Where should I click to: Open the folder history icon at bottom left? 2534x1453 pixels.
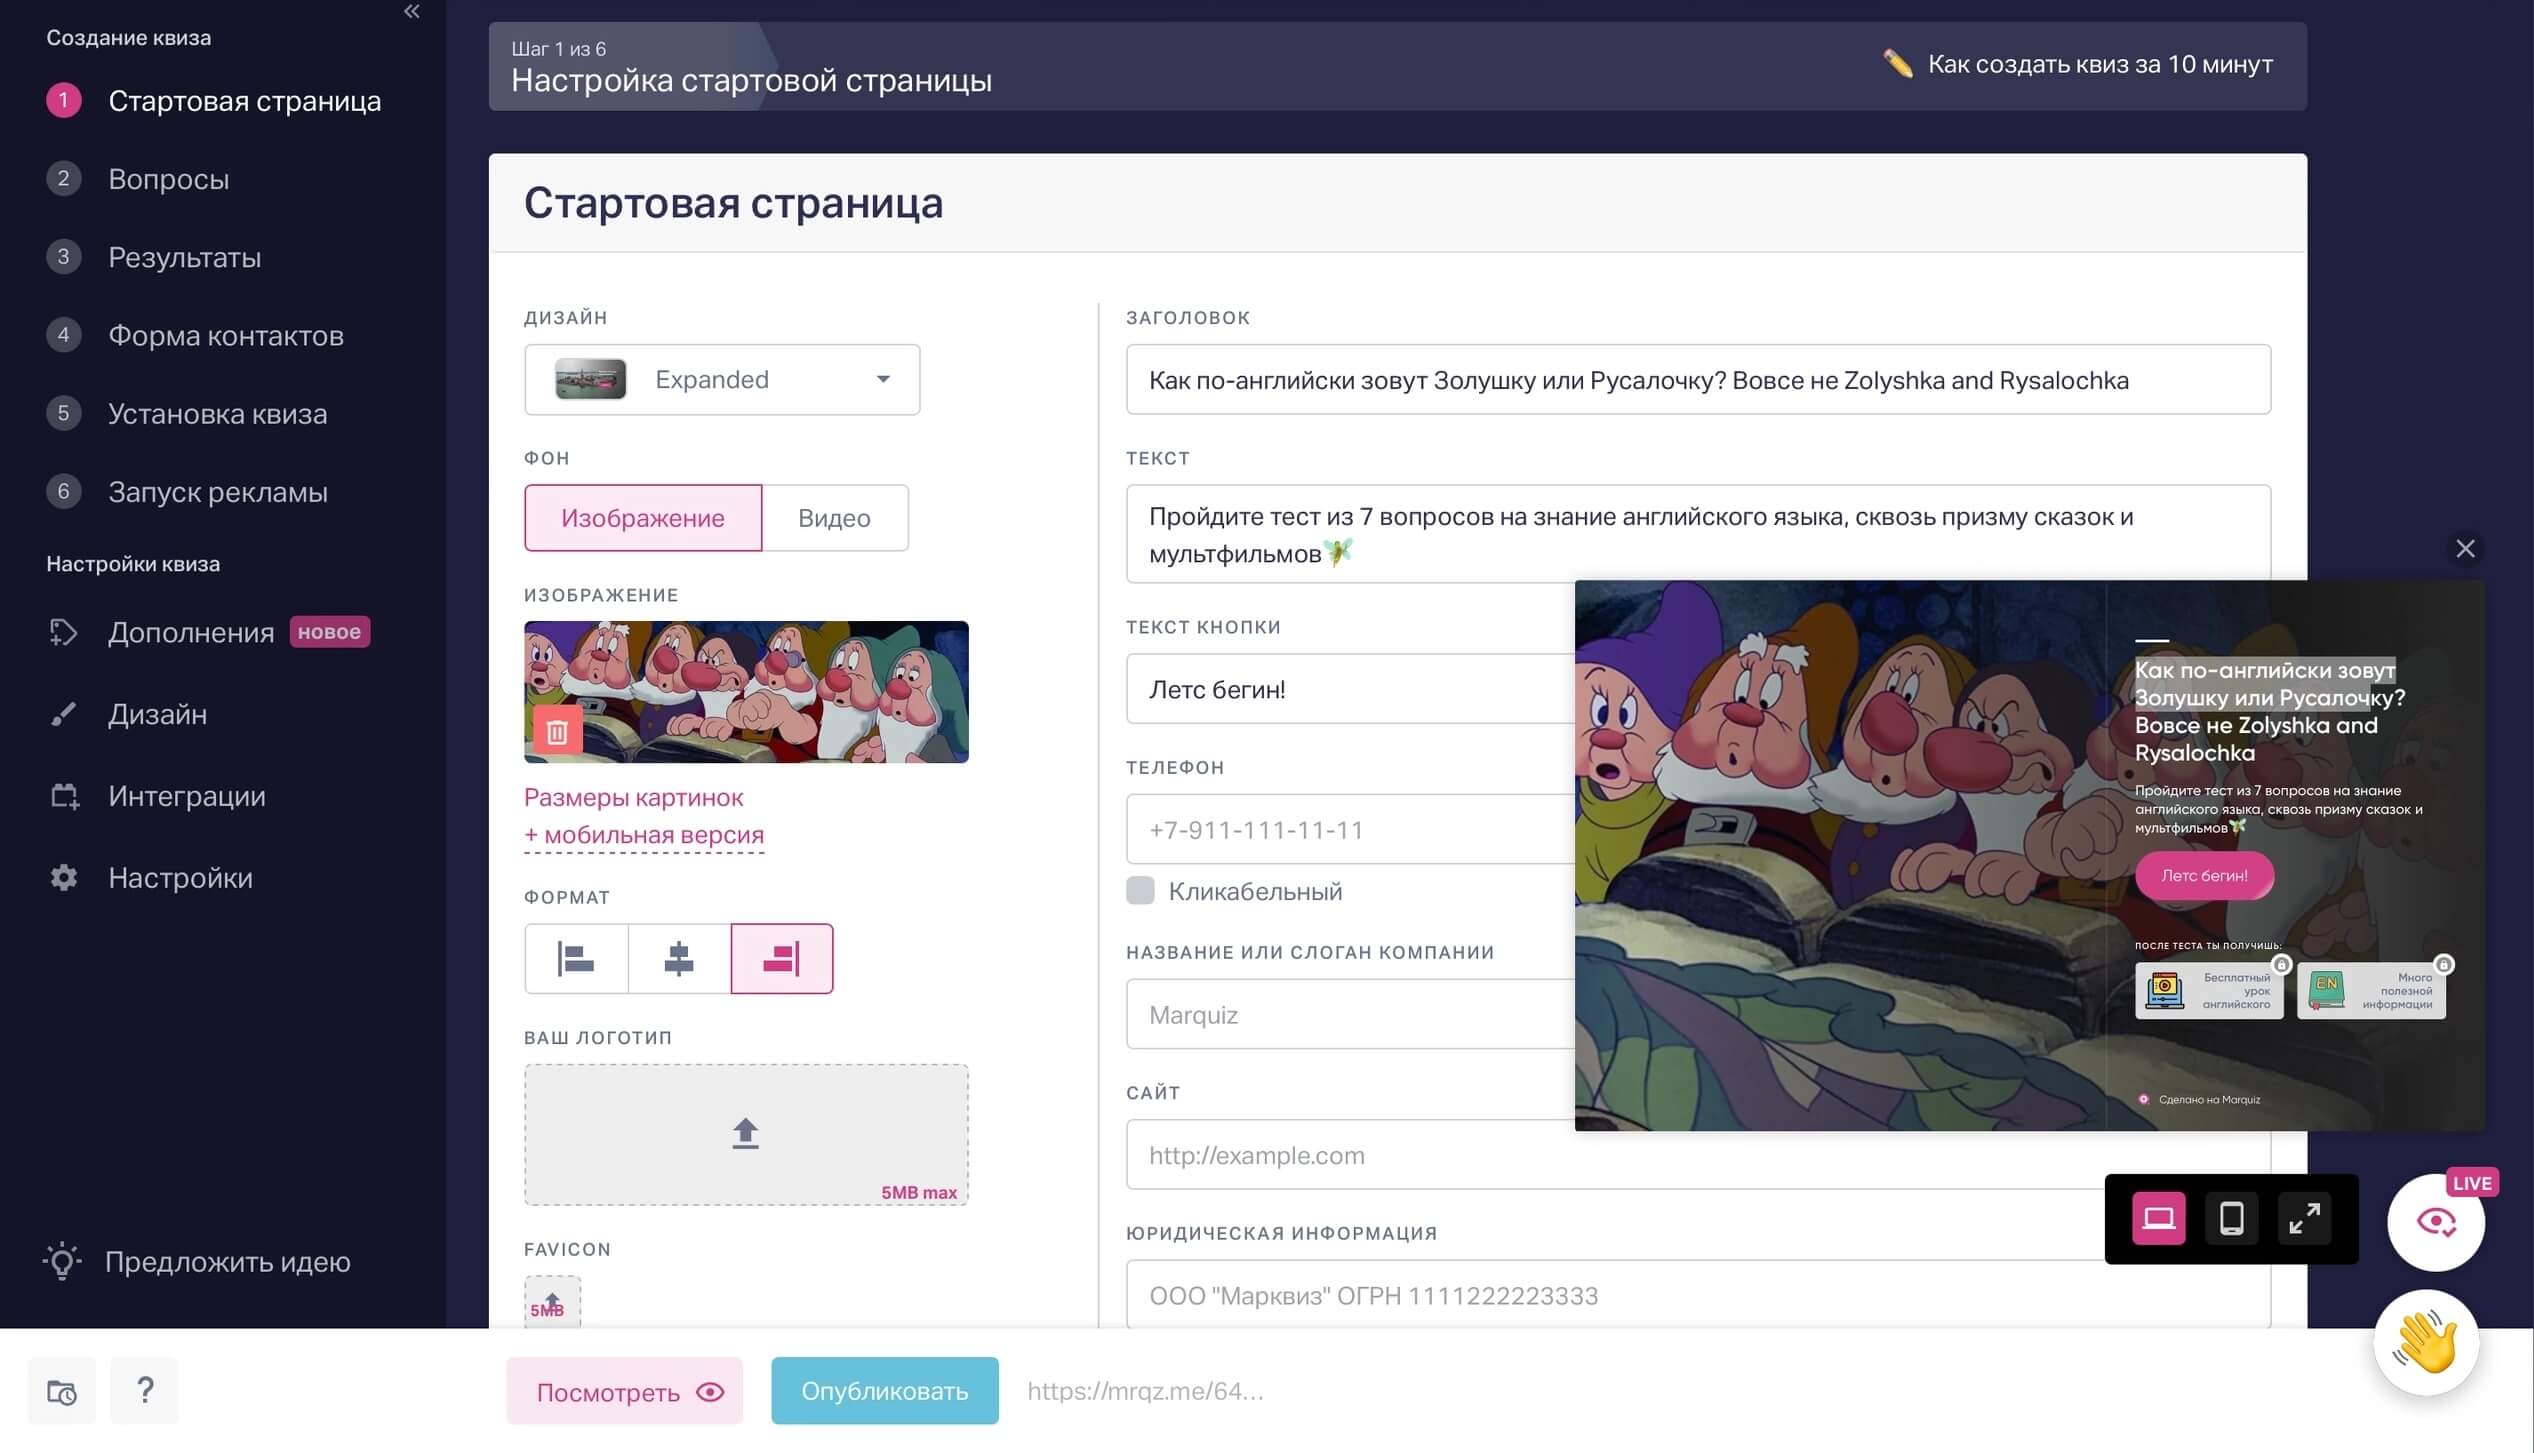pyautogui.click(x=62, y=1391)
